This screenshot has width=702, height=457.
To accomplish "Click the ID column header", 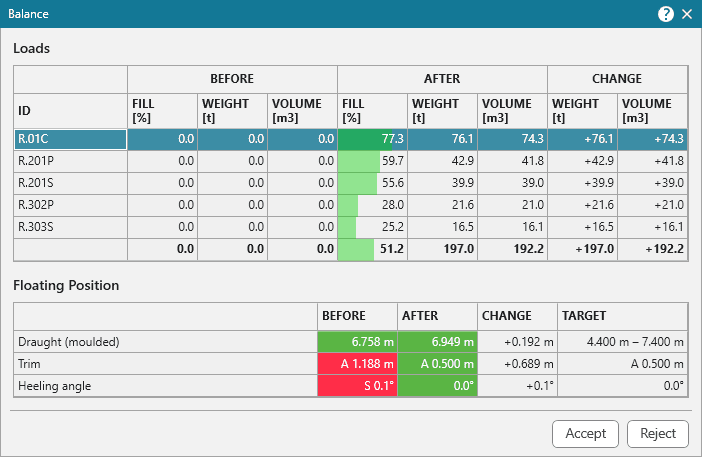I will coord(70,111).
